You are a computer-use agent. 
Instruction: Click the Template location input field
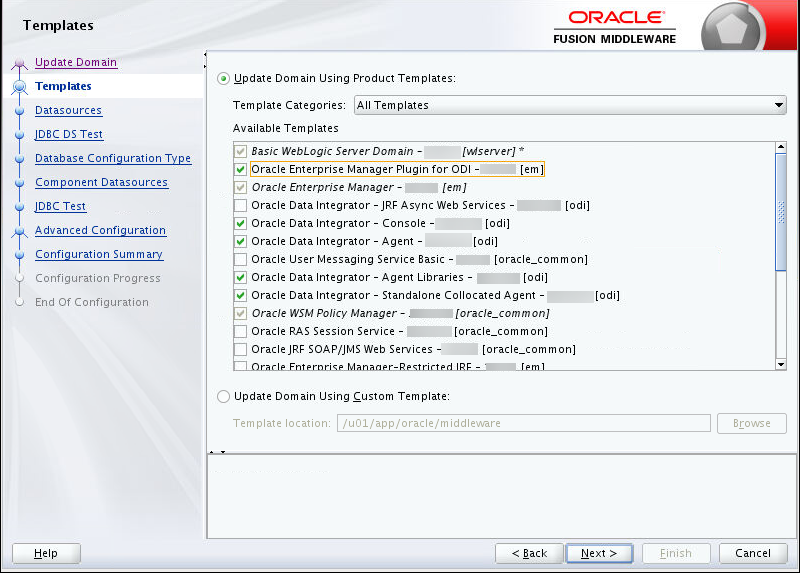[523, 423]
